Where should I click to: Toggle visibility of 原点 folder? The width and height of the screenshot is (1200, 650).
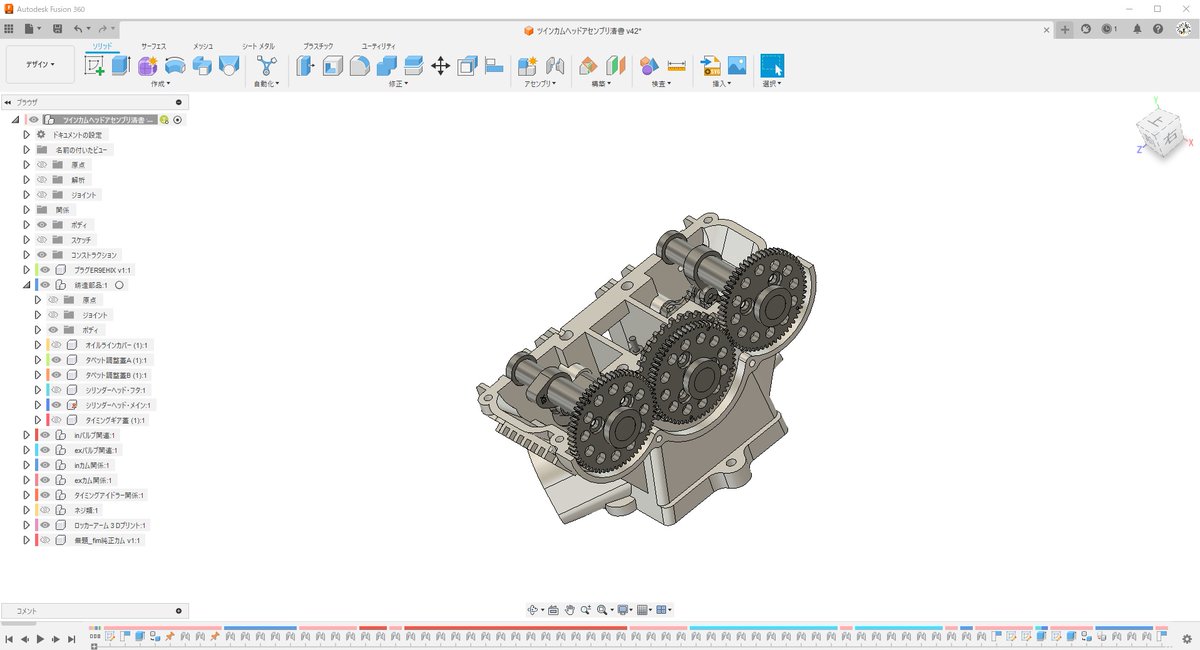click(42, 165)
